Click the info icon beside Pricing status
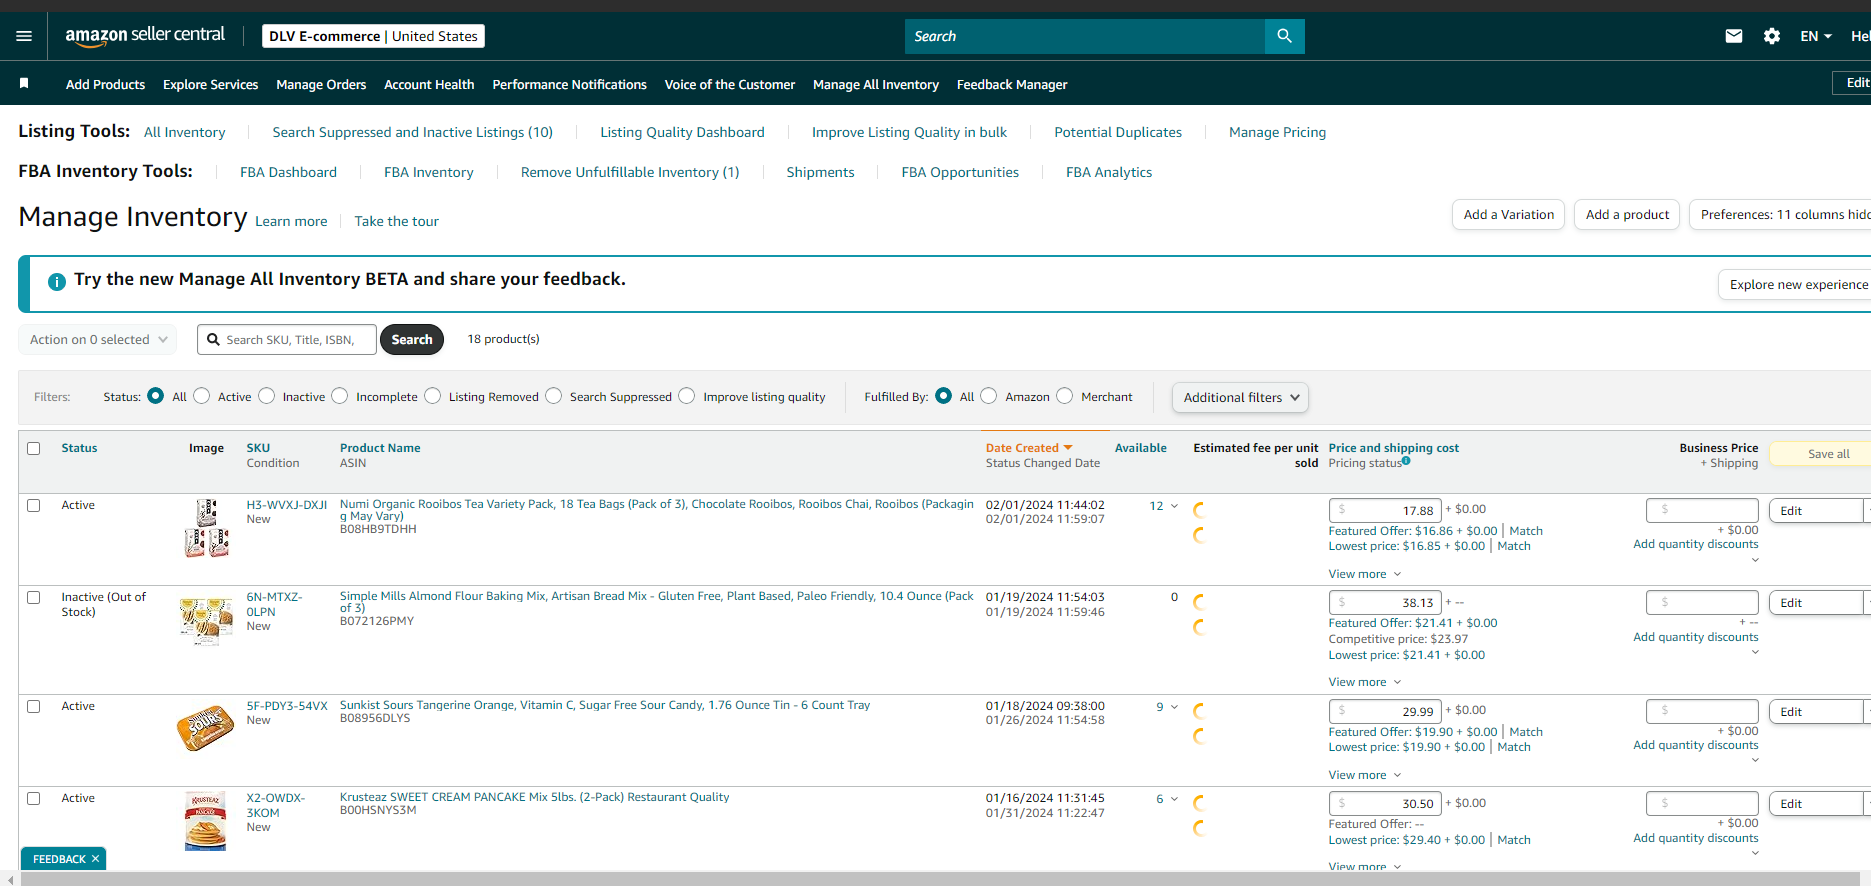1871x886 pixels. (x=1406, y=461)
